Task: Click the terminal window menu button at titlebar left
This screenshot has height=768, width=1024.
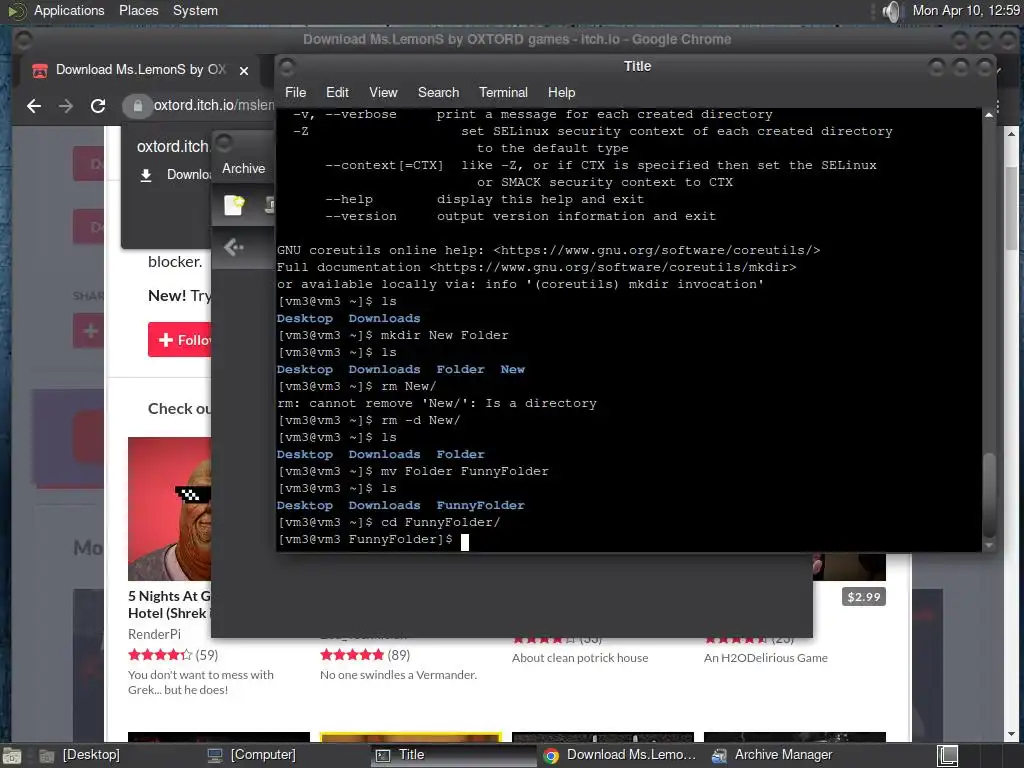Action: click(287, 66)
